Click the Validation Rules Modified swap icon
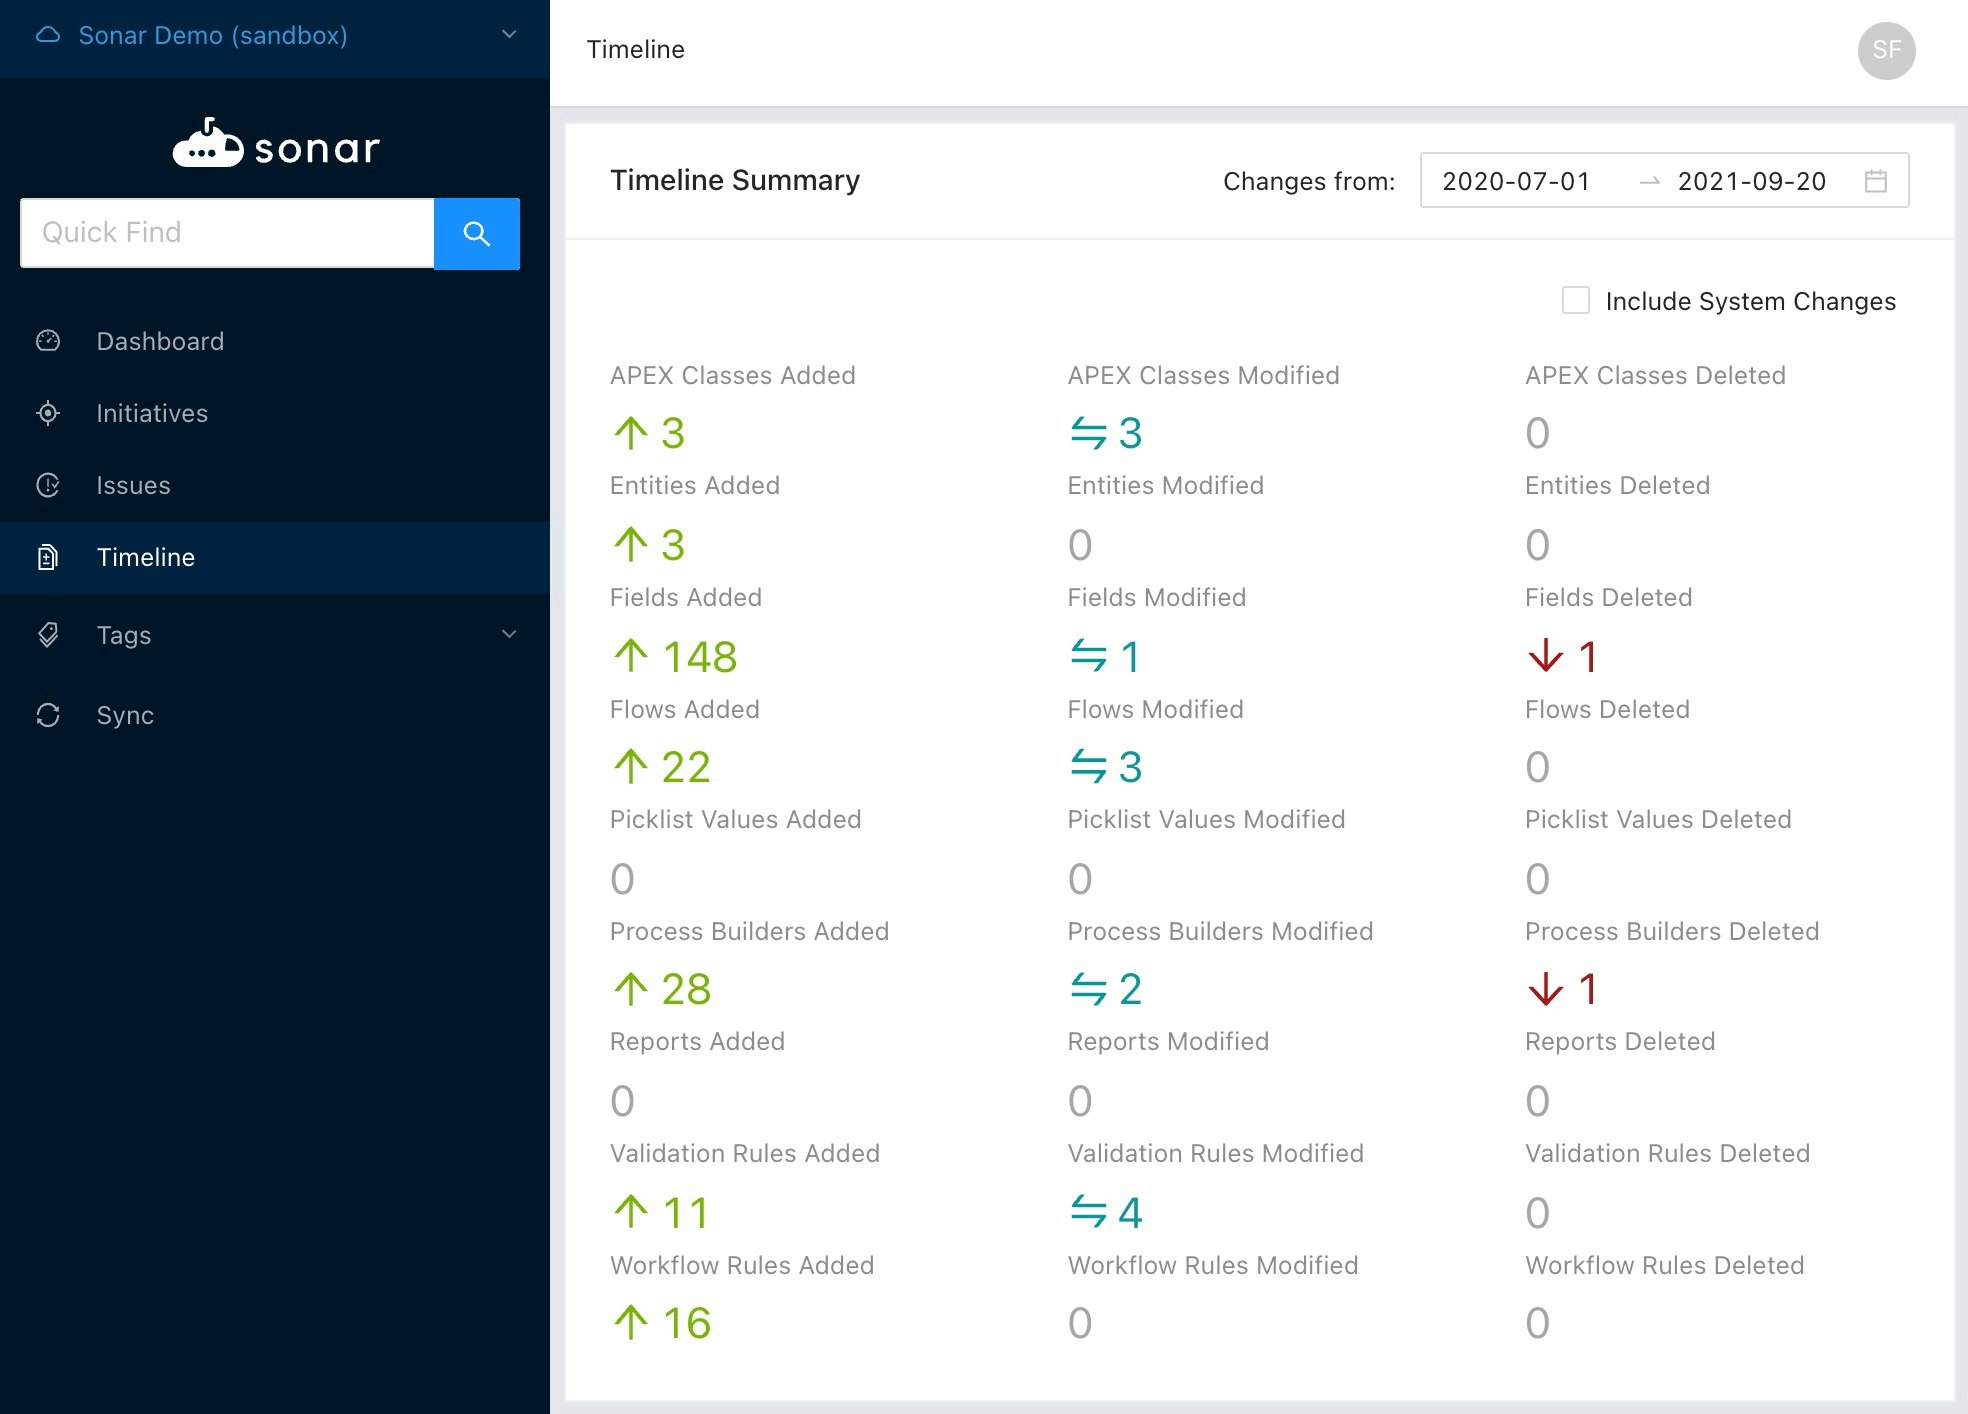Viewport: 1968px width, 1414px height. tap(1089, 1212)
